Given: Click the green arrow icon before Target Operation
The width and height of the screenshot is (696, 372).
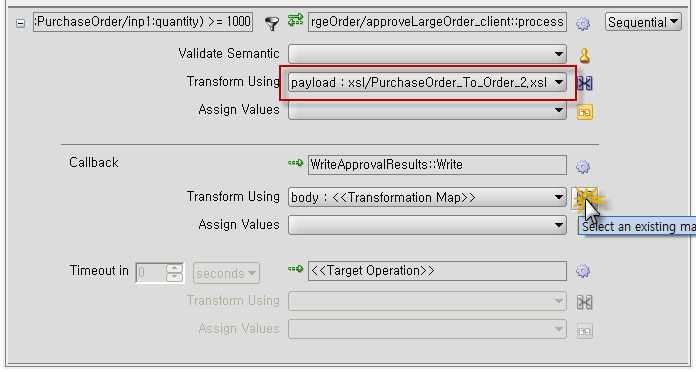Looking at the screenshot, I should (x=295, y=269).
